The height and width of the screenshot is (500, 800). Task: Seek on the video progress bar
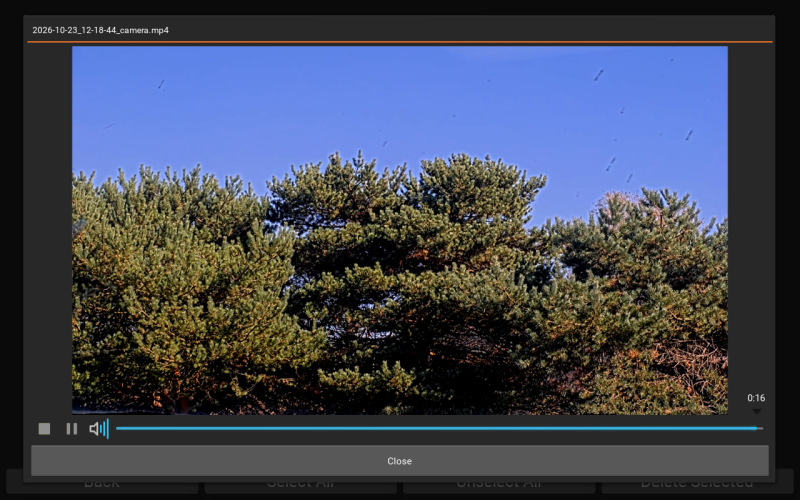(439, 429)
